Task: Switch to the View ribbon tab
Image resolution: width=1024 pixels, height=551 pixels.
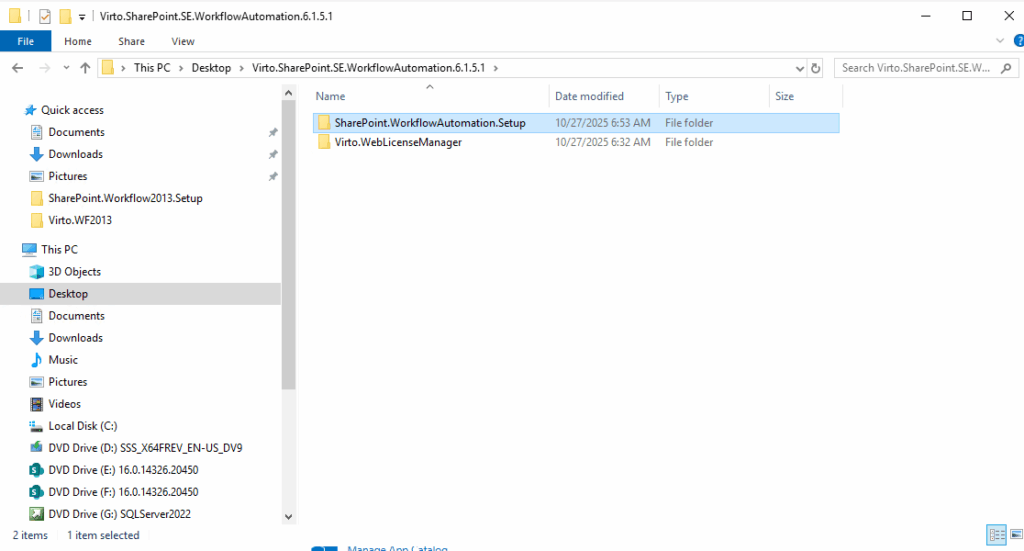Action: click(183, 41)
